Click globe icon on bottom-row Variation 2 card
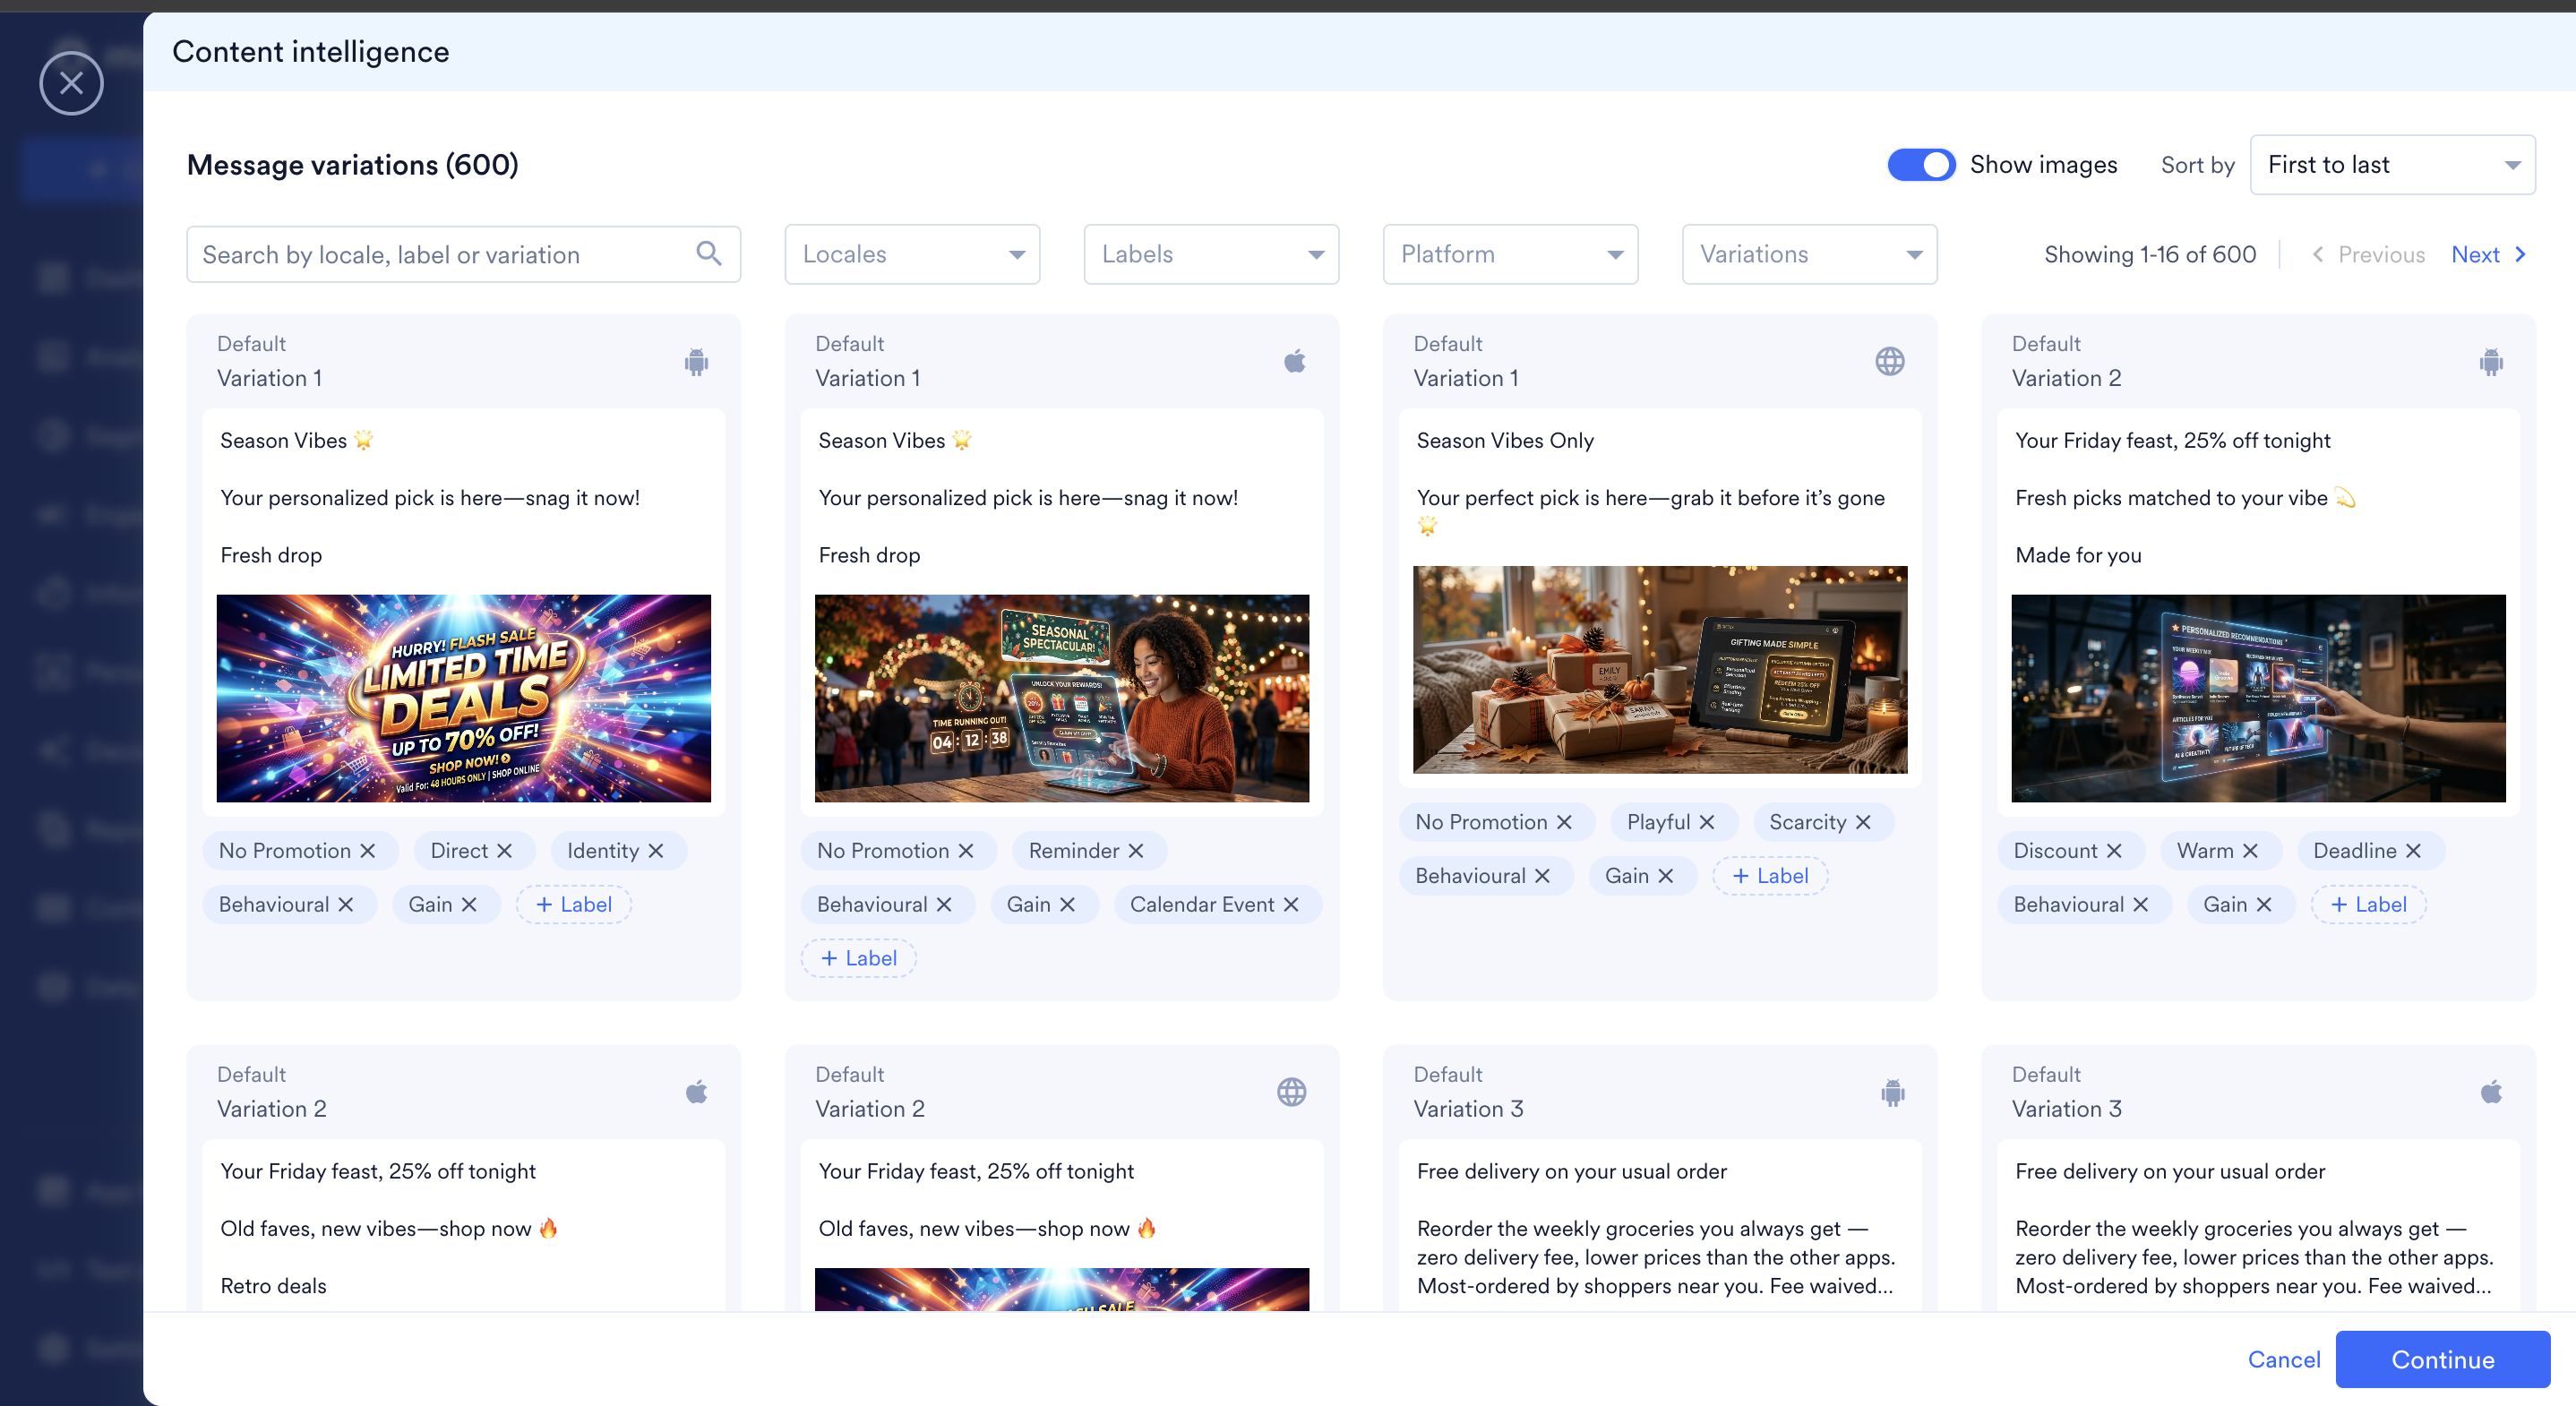 tap(1292, 1092)
